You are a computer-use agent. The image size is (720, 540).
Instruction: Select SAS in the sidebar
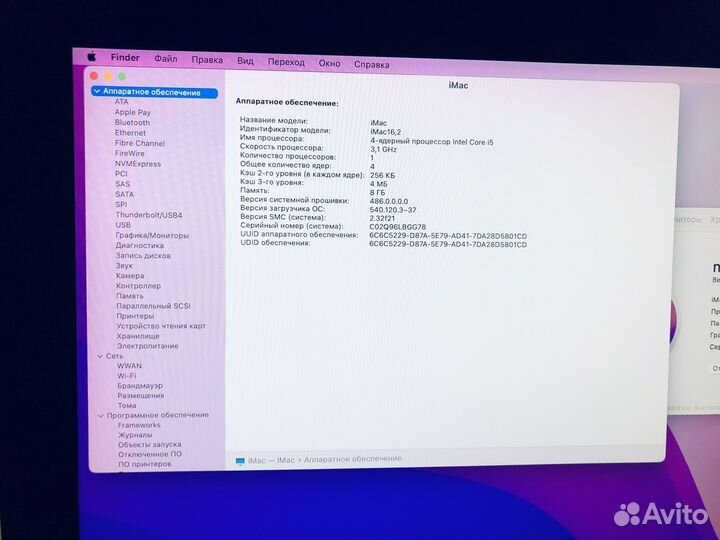pyautogui.click(x=123, y=184)
